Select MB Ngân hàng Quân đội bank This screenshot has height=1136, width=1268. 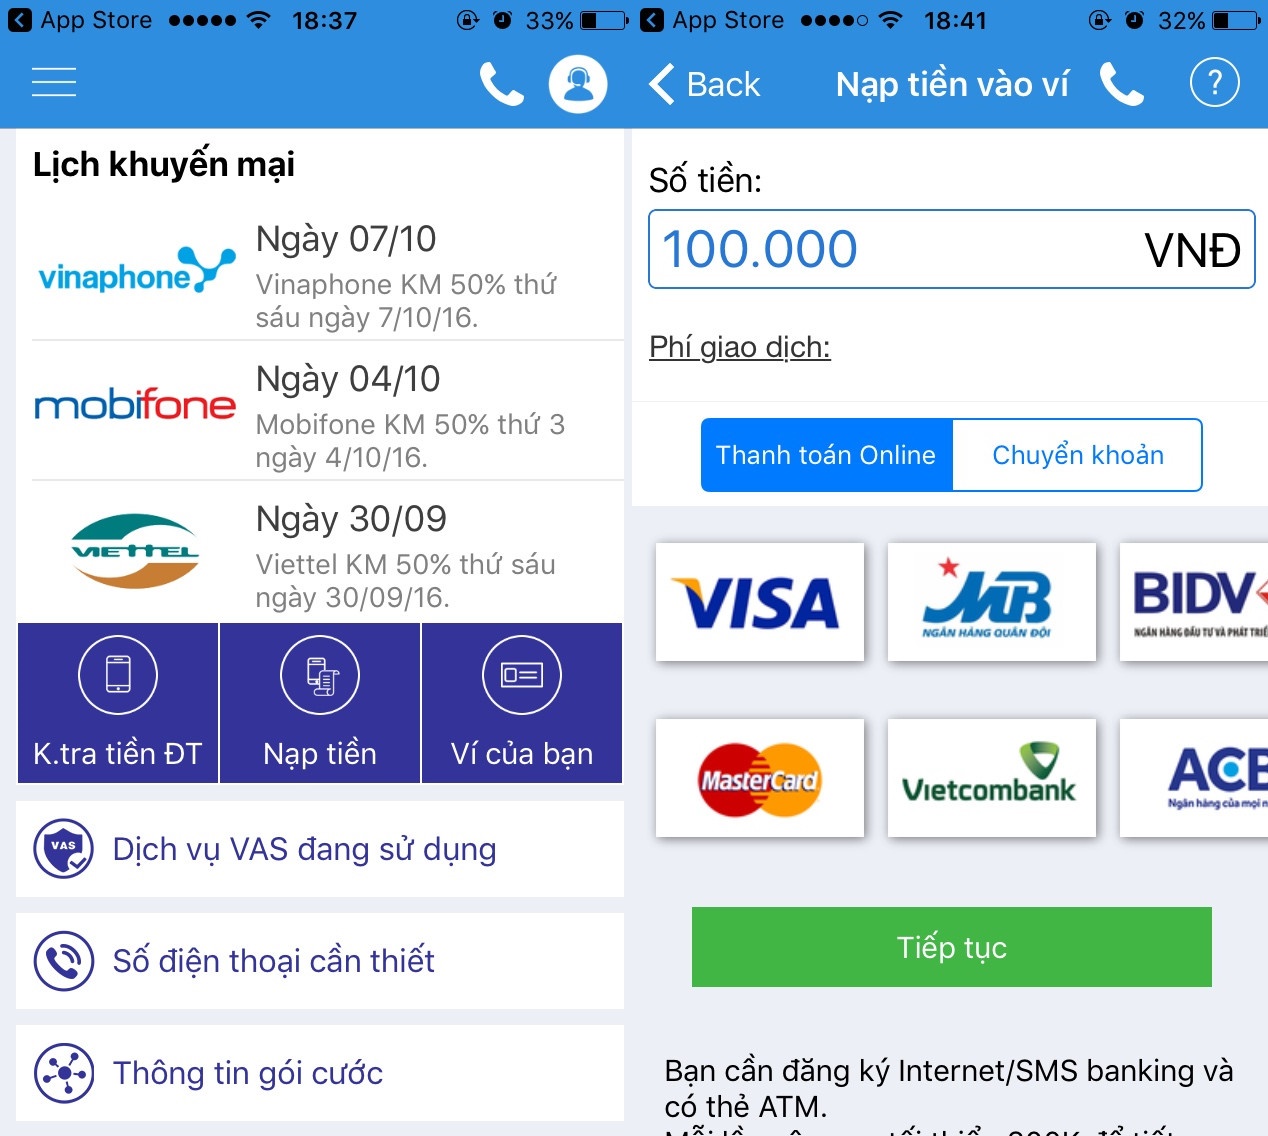click(x=992, y=602)
